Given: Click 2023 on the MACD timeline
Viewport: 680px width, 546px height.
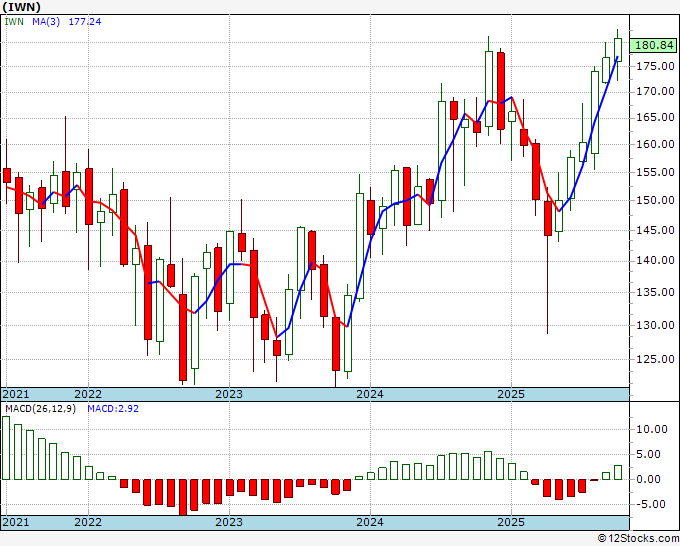Looking at the screenshot, I should (229, 522).
